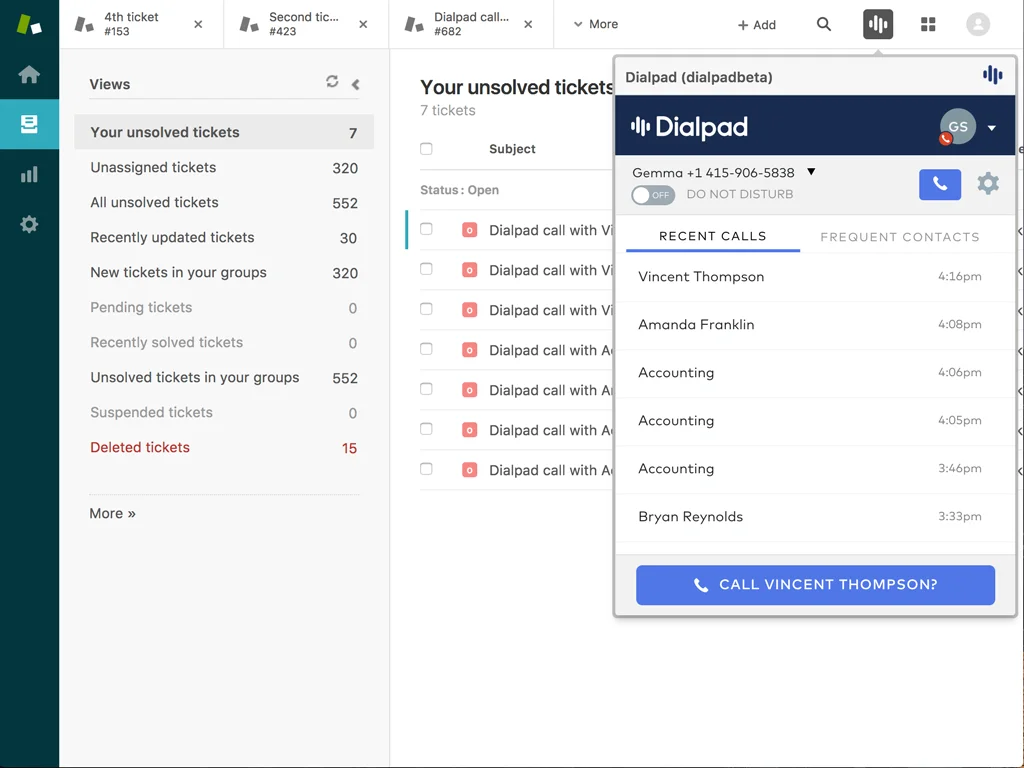
Task: Check the first Dialpad call ticket checkbox
Action: point(425,230)
